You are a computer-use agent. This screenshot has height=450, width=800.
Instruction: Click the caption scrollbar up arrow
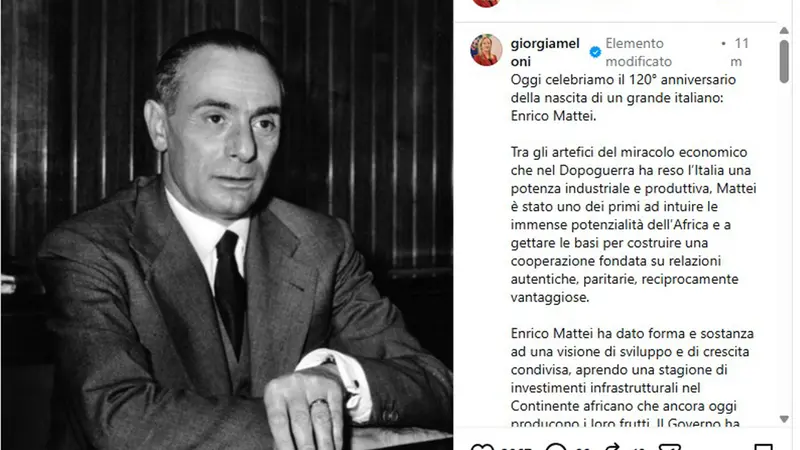click(x=784, y=31)
